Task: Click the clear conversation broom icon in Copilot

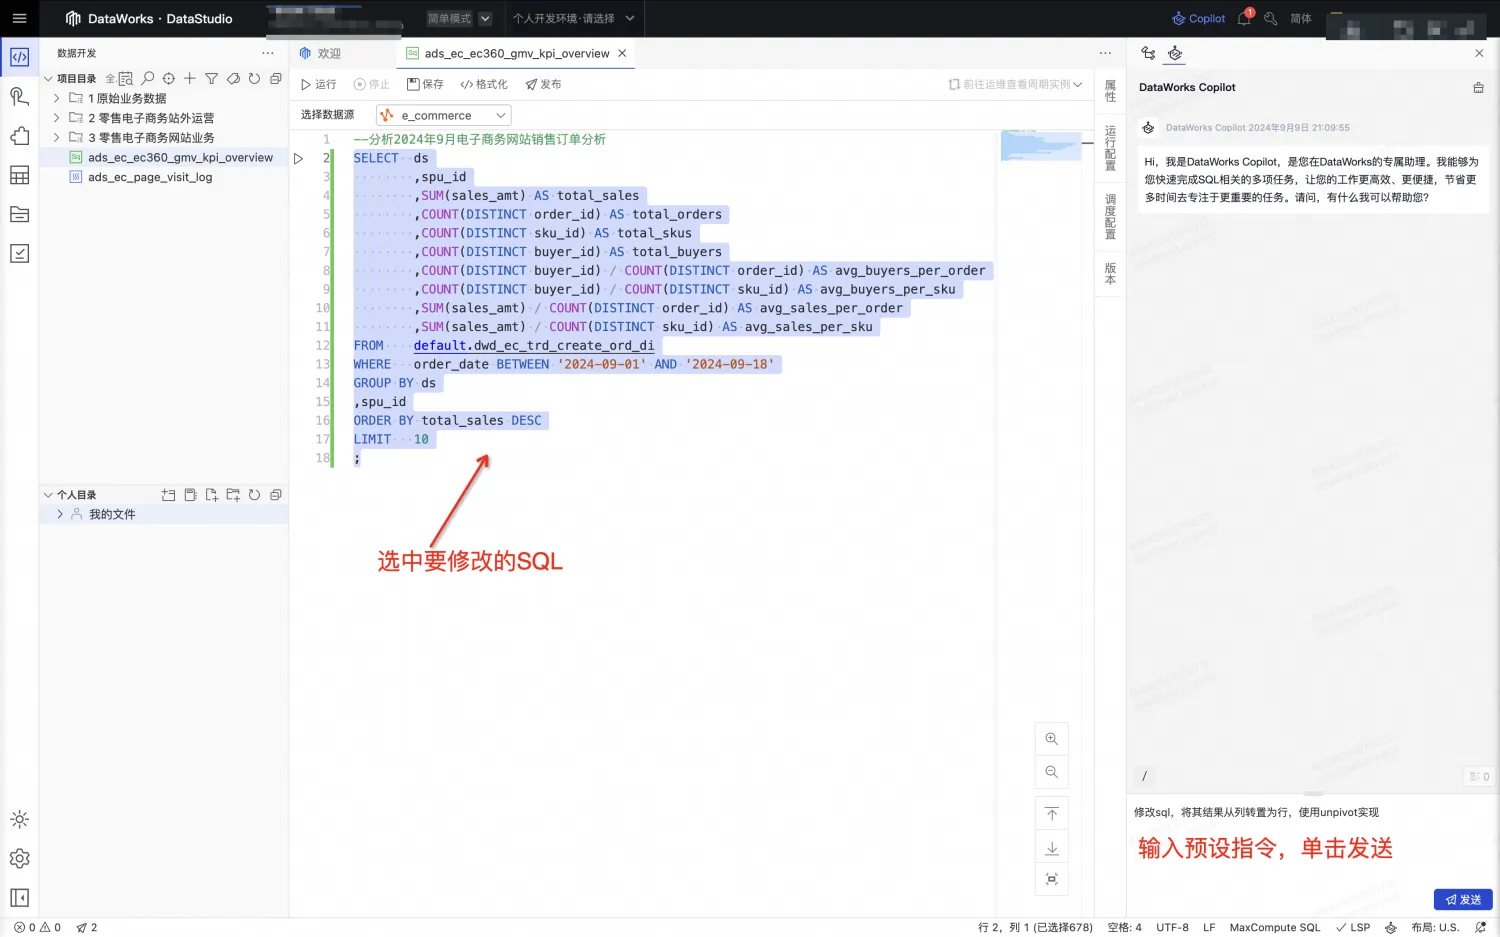Action: click(1478, 88)
